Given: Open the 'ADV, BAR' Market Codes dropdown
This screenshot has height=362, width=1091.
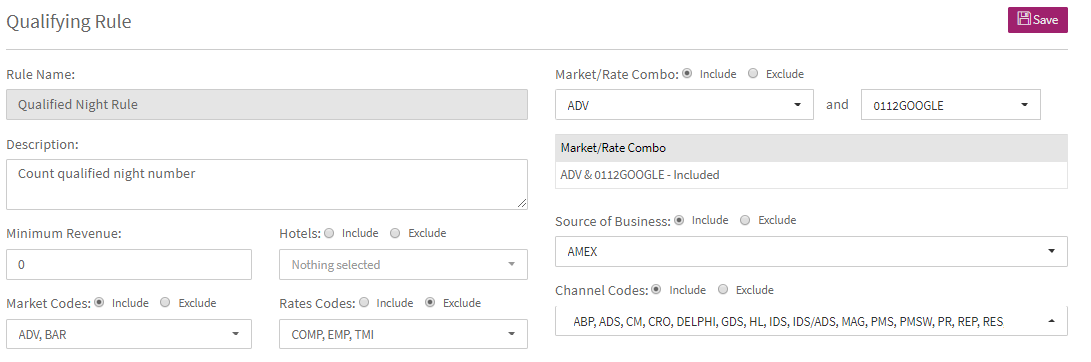Looking at the screenshot, I should tap(129, 334).
